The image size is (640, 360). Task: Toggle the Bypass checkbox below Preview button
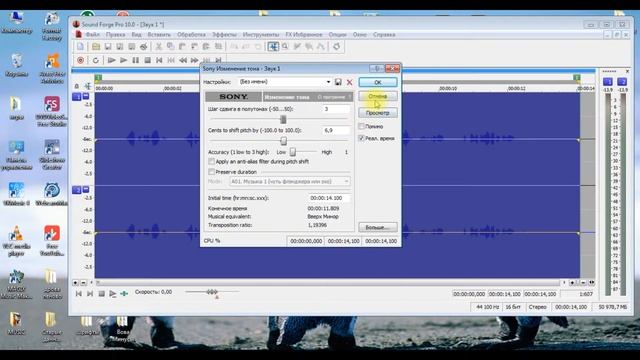(361, 127)
